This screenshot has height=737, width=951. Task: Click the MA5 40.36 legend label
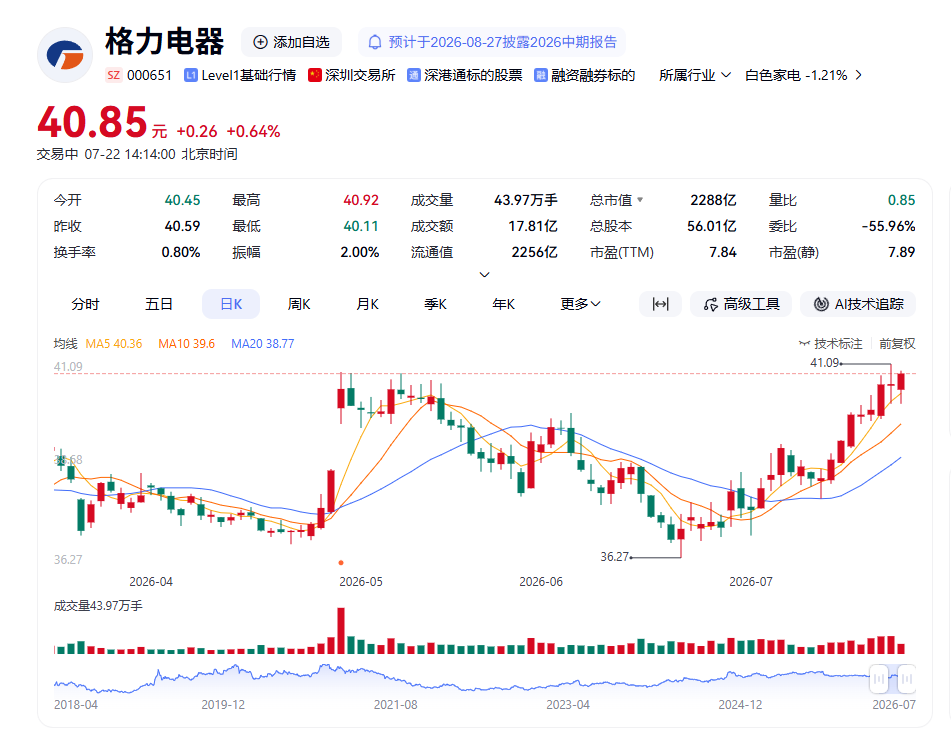tap(114, 344)
